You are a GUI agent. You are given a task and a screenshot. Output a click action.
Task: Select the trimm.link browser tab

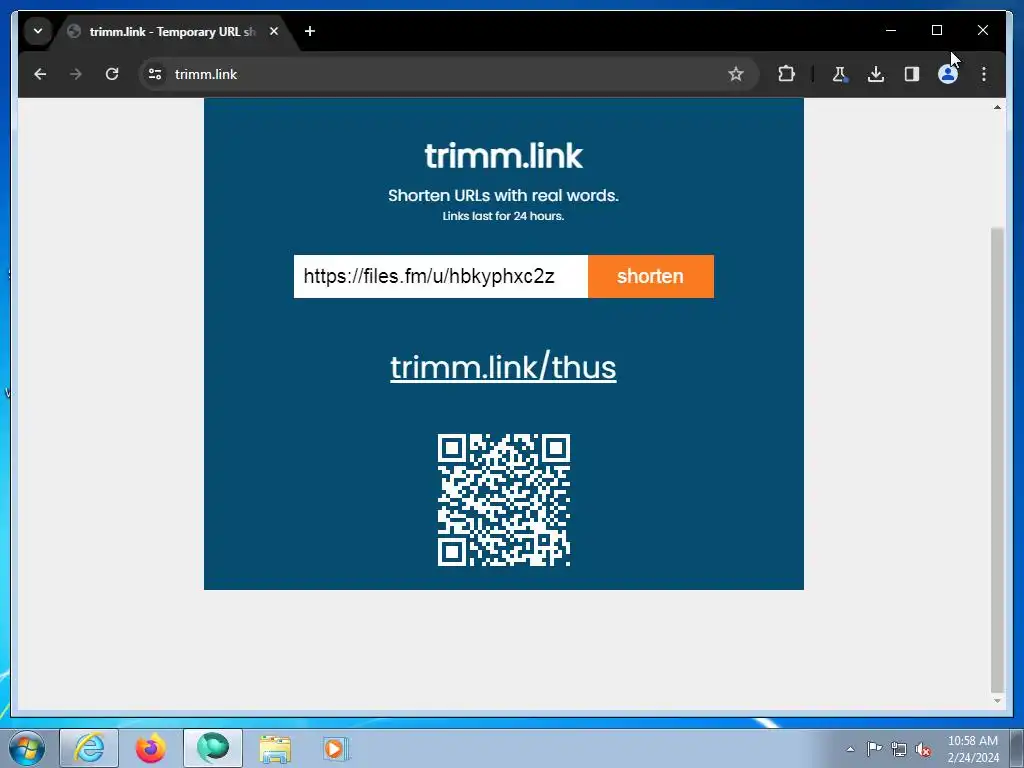pos(173,31)
